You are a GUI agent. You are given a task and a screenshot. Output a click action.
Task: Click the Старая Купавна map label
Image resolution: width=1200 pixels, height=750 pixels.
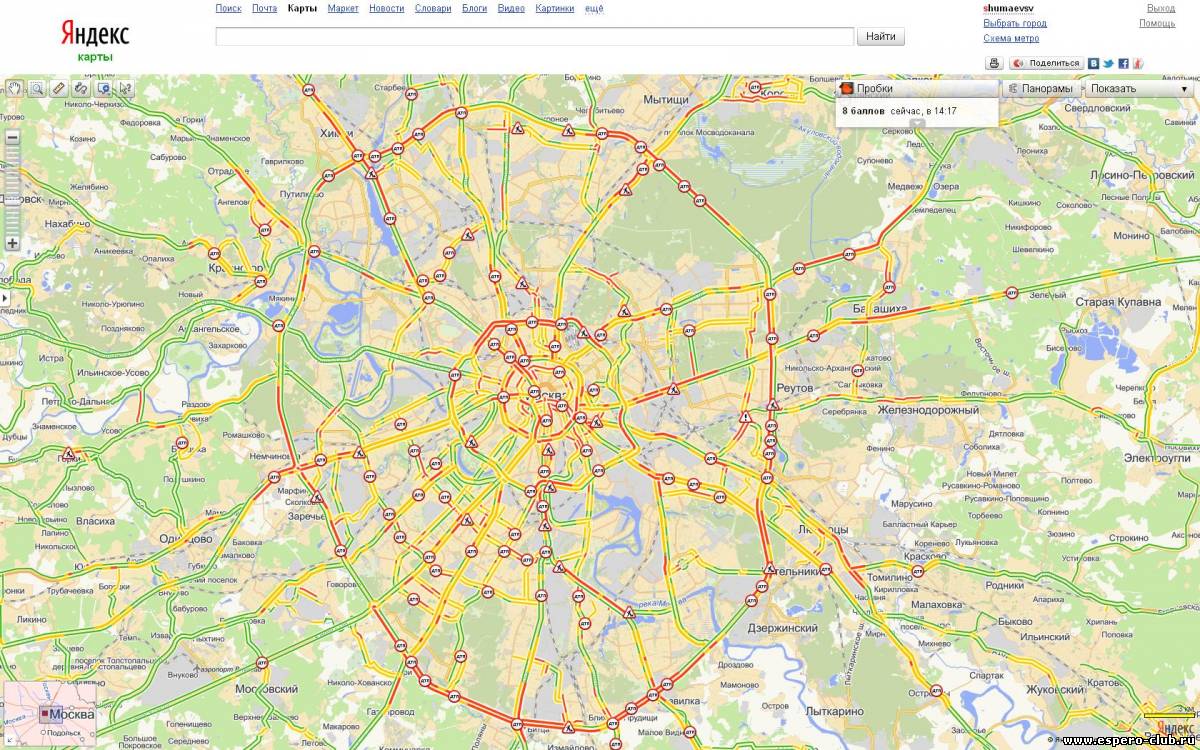pyautogui.click(x=1118, y=301)
